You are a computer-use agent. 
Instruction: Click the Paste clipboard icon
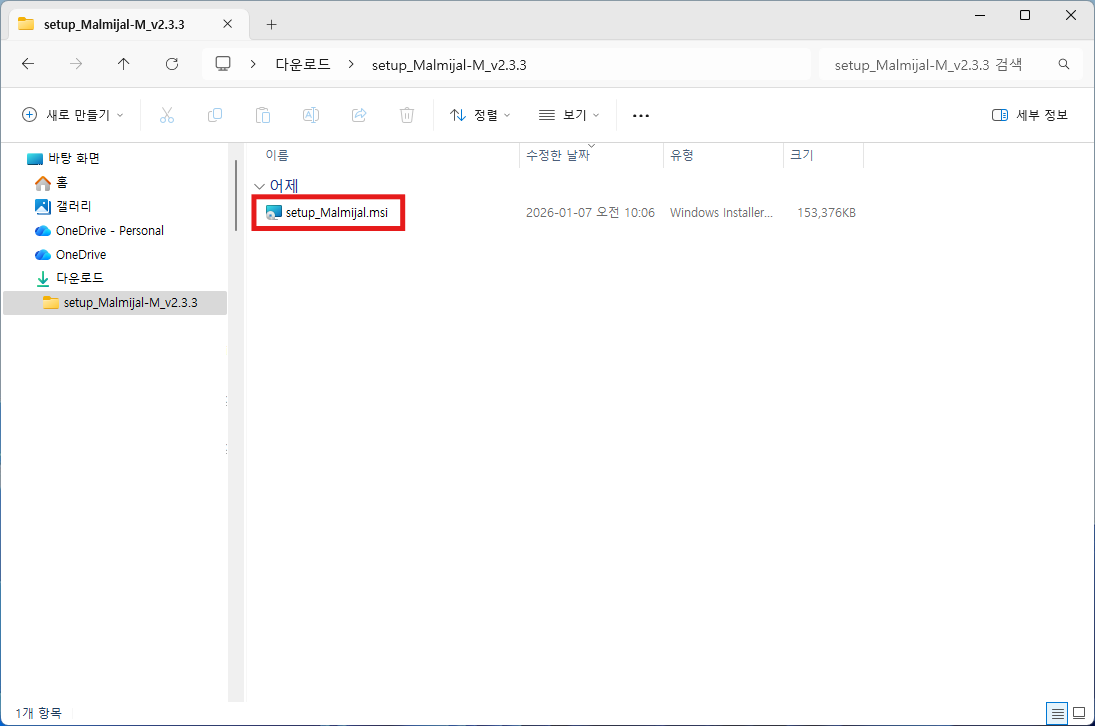click(x=263, y=115)
